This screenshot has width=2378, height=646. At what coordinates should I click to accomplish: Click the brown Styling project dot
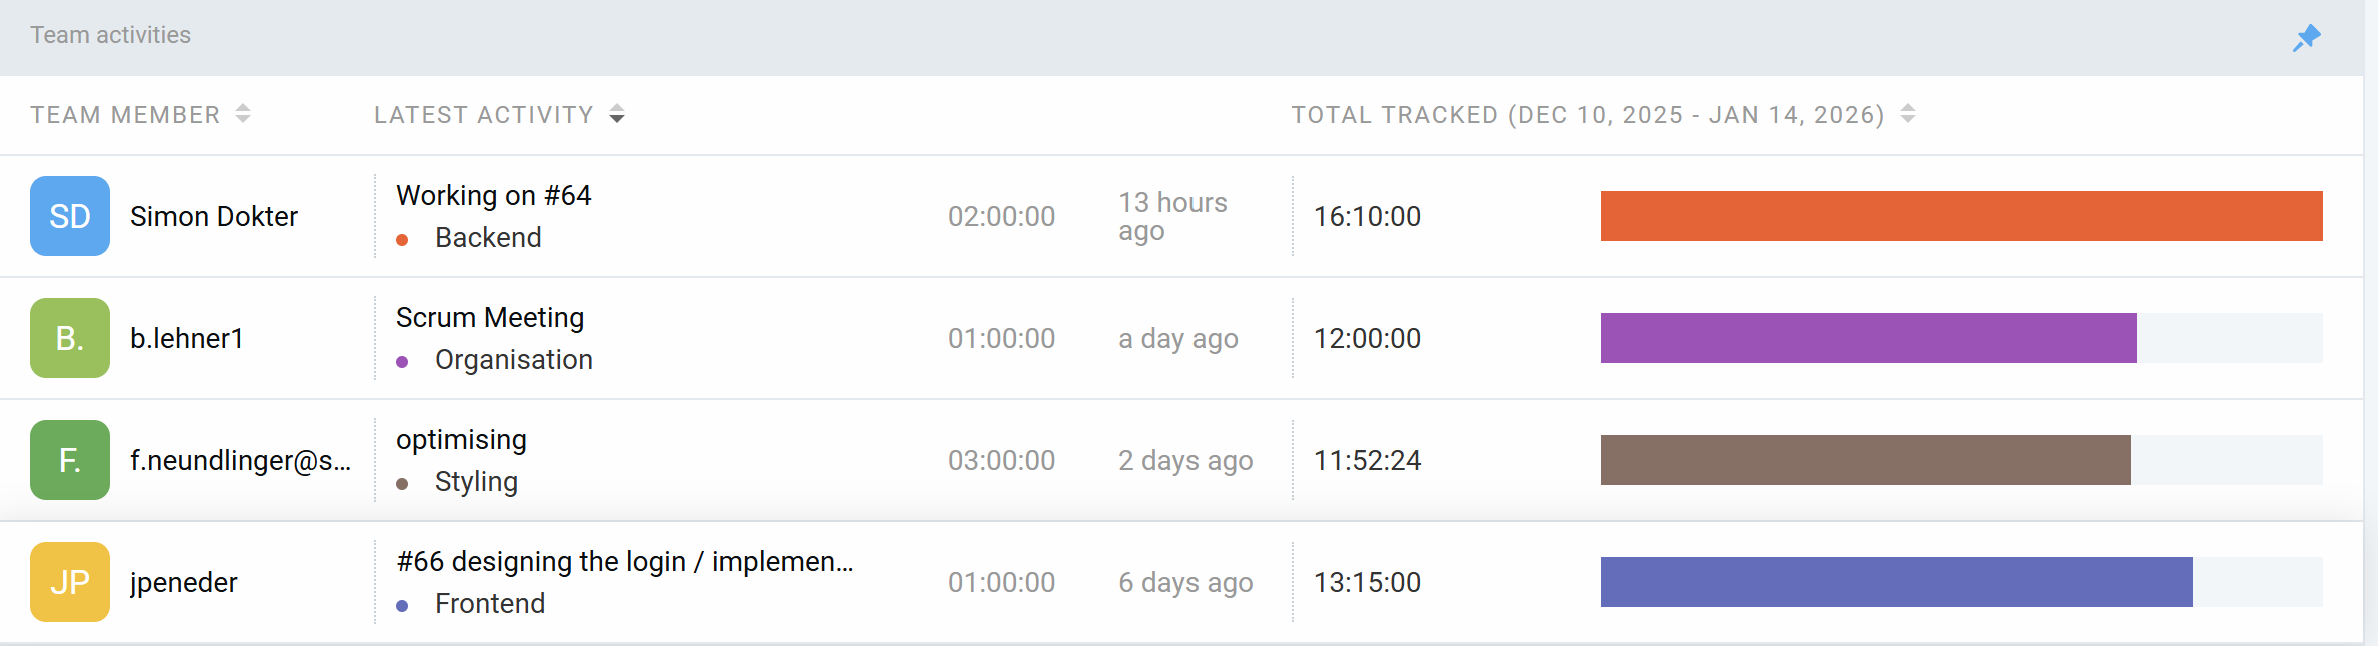coord(402,484)
